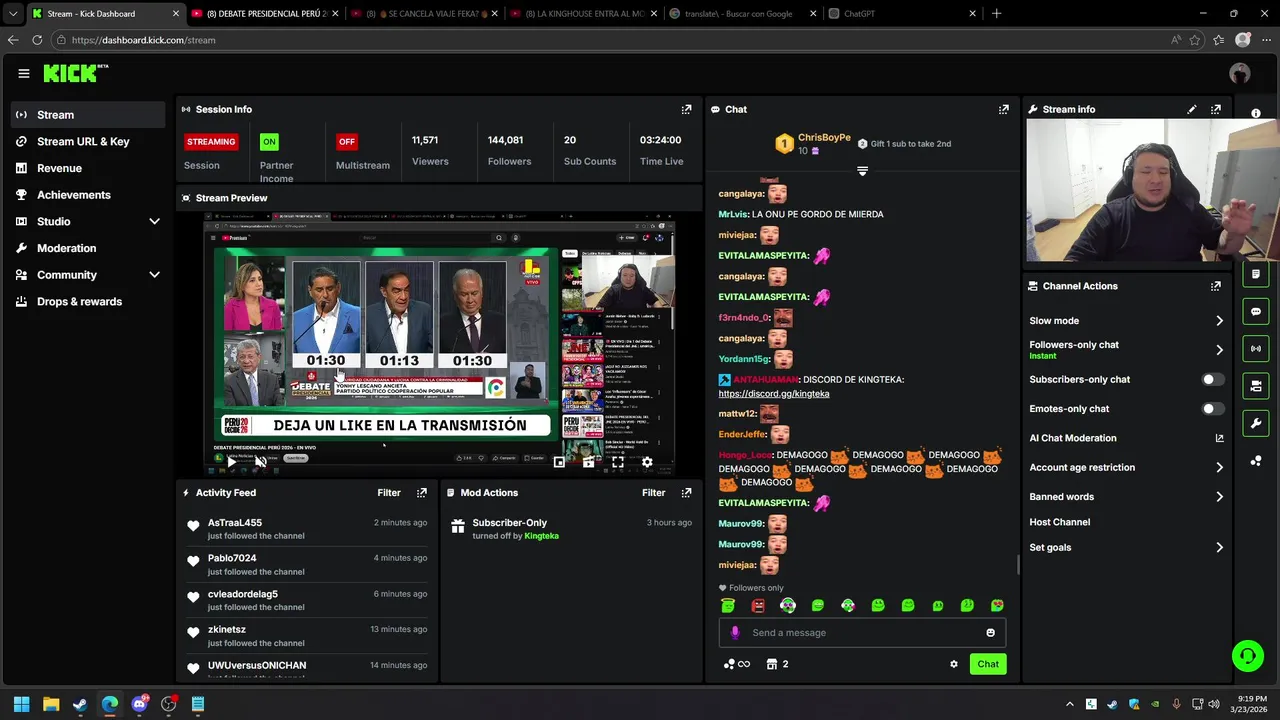Open the green headset support button

[x=1248, y=656]
